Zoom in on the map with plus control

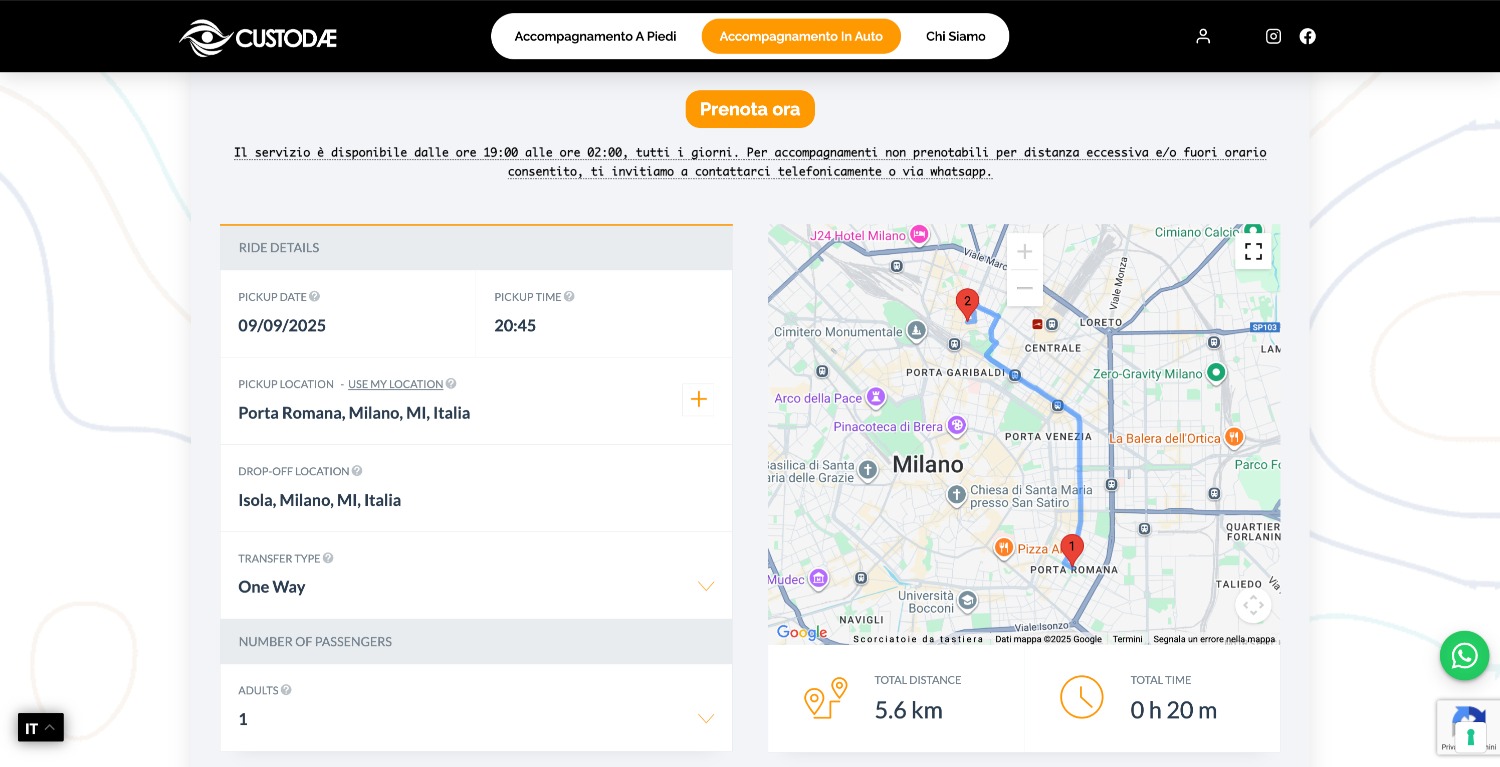click(1024, 251)
